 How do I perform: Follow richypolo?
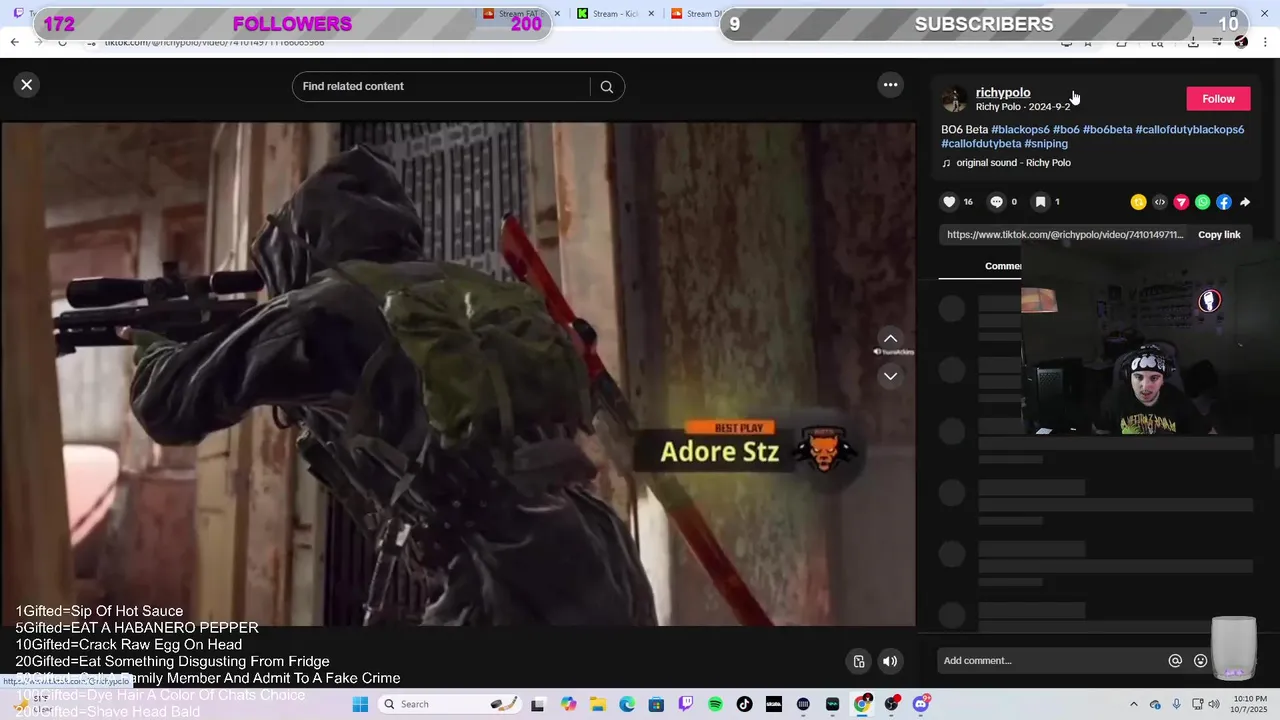[x=1218, y=99]
